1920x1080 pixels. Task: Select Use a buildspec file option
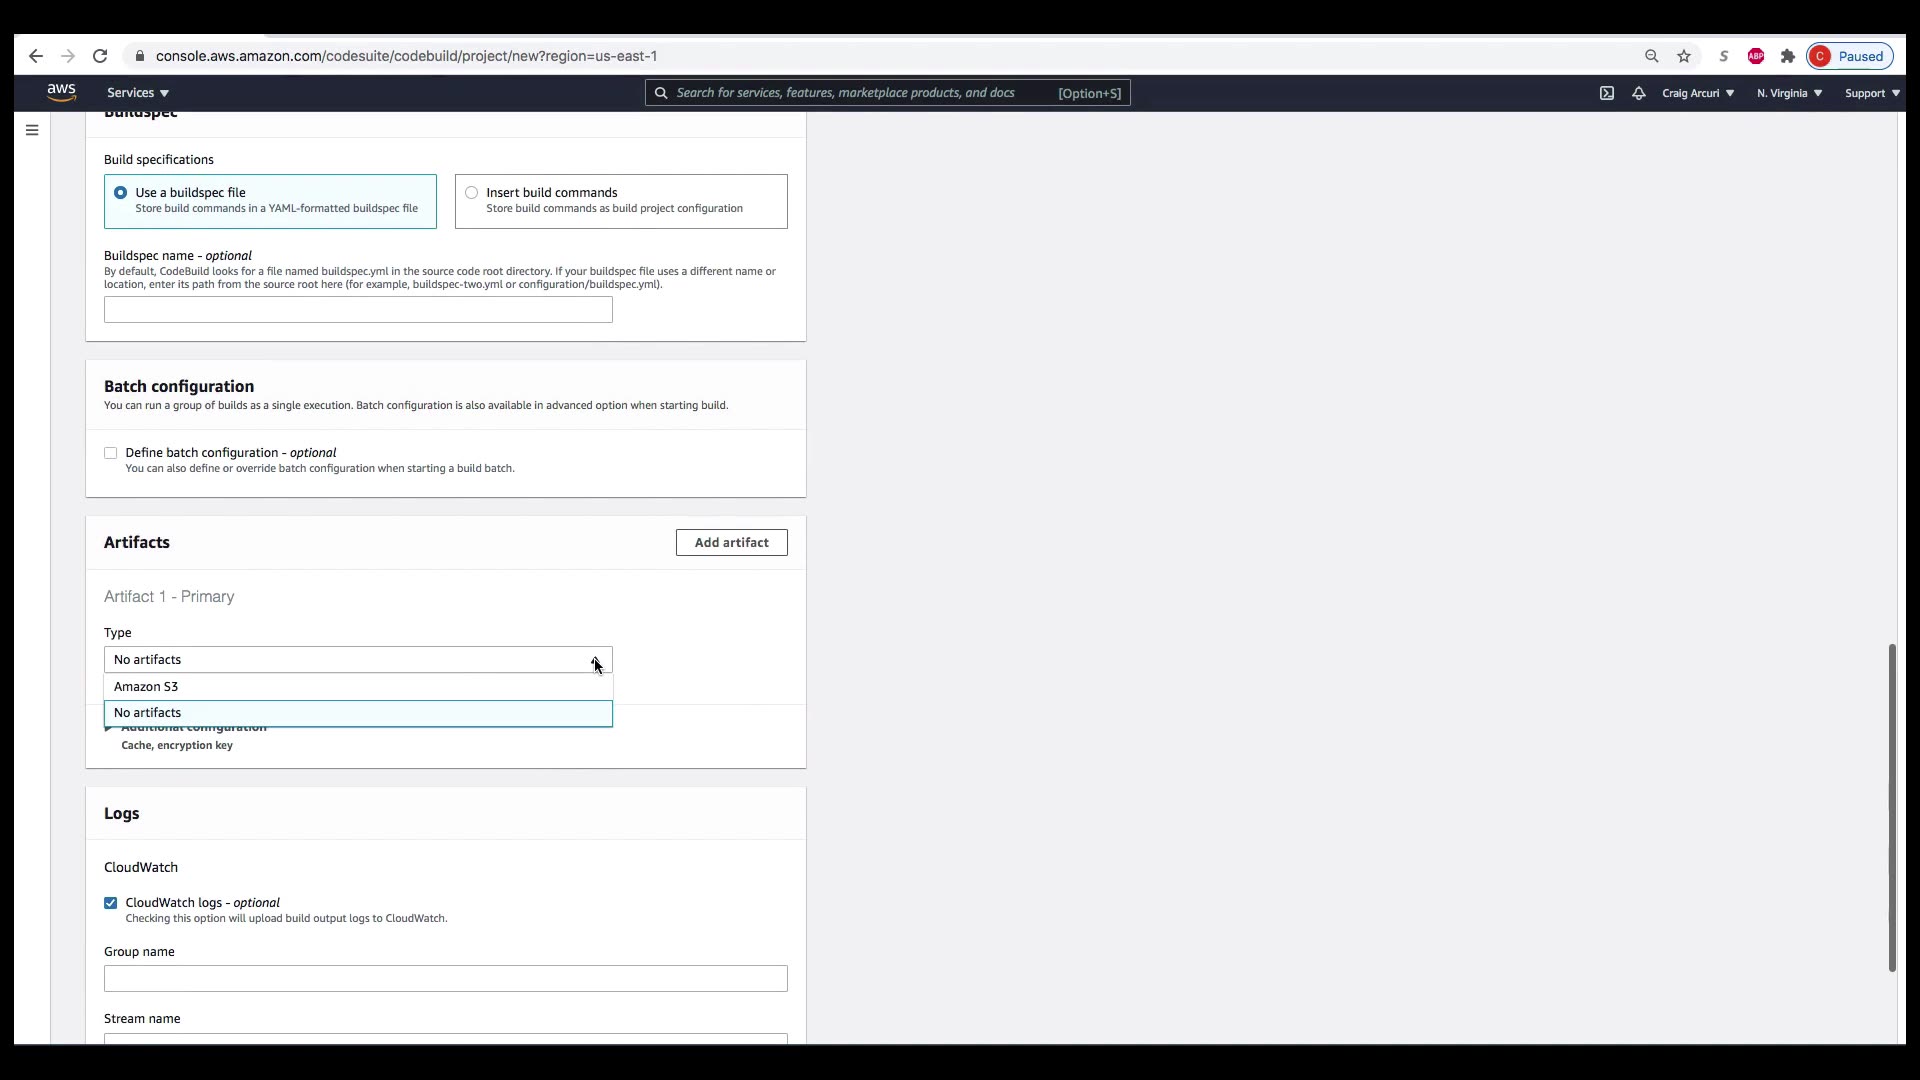pyautogui.click(x=121, y=192)
